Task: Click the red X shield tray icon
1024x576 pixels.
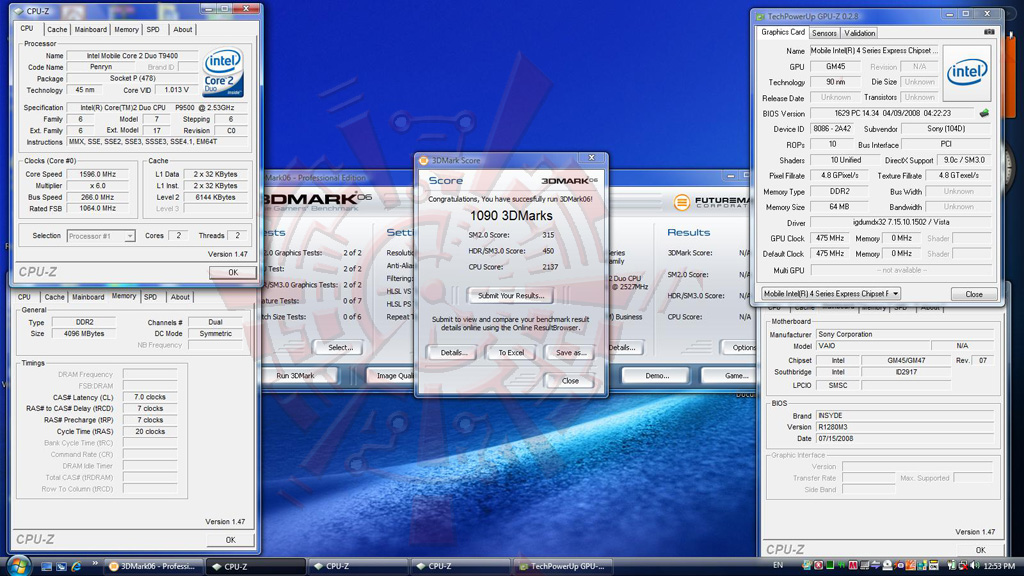Action: click(x=818, y=566)
